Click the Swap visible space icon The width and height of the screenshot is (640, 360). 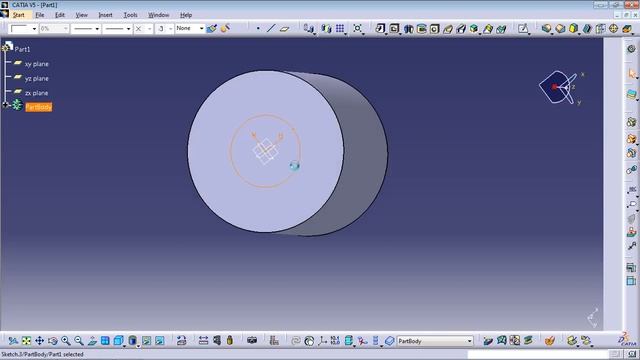click(x=160, y=341)
